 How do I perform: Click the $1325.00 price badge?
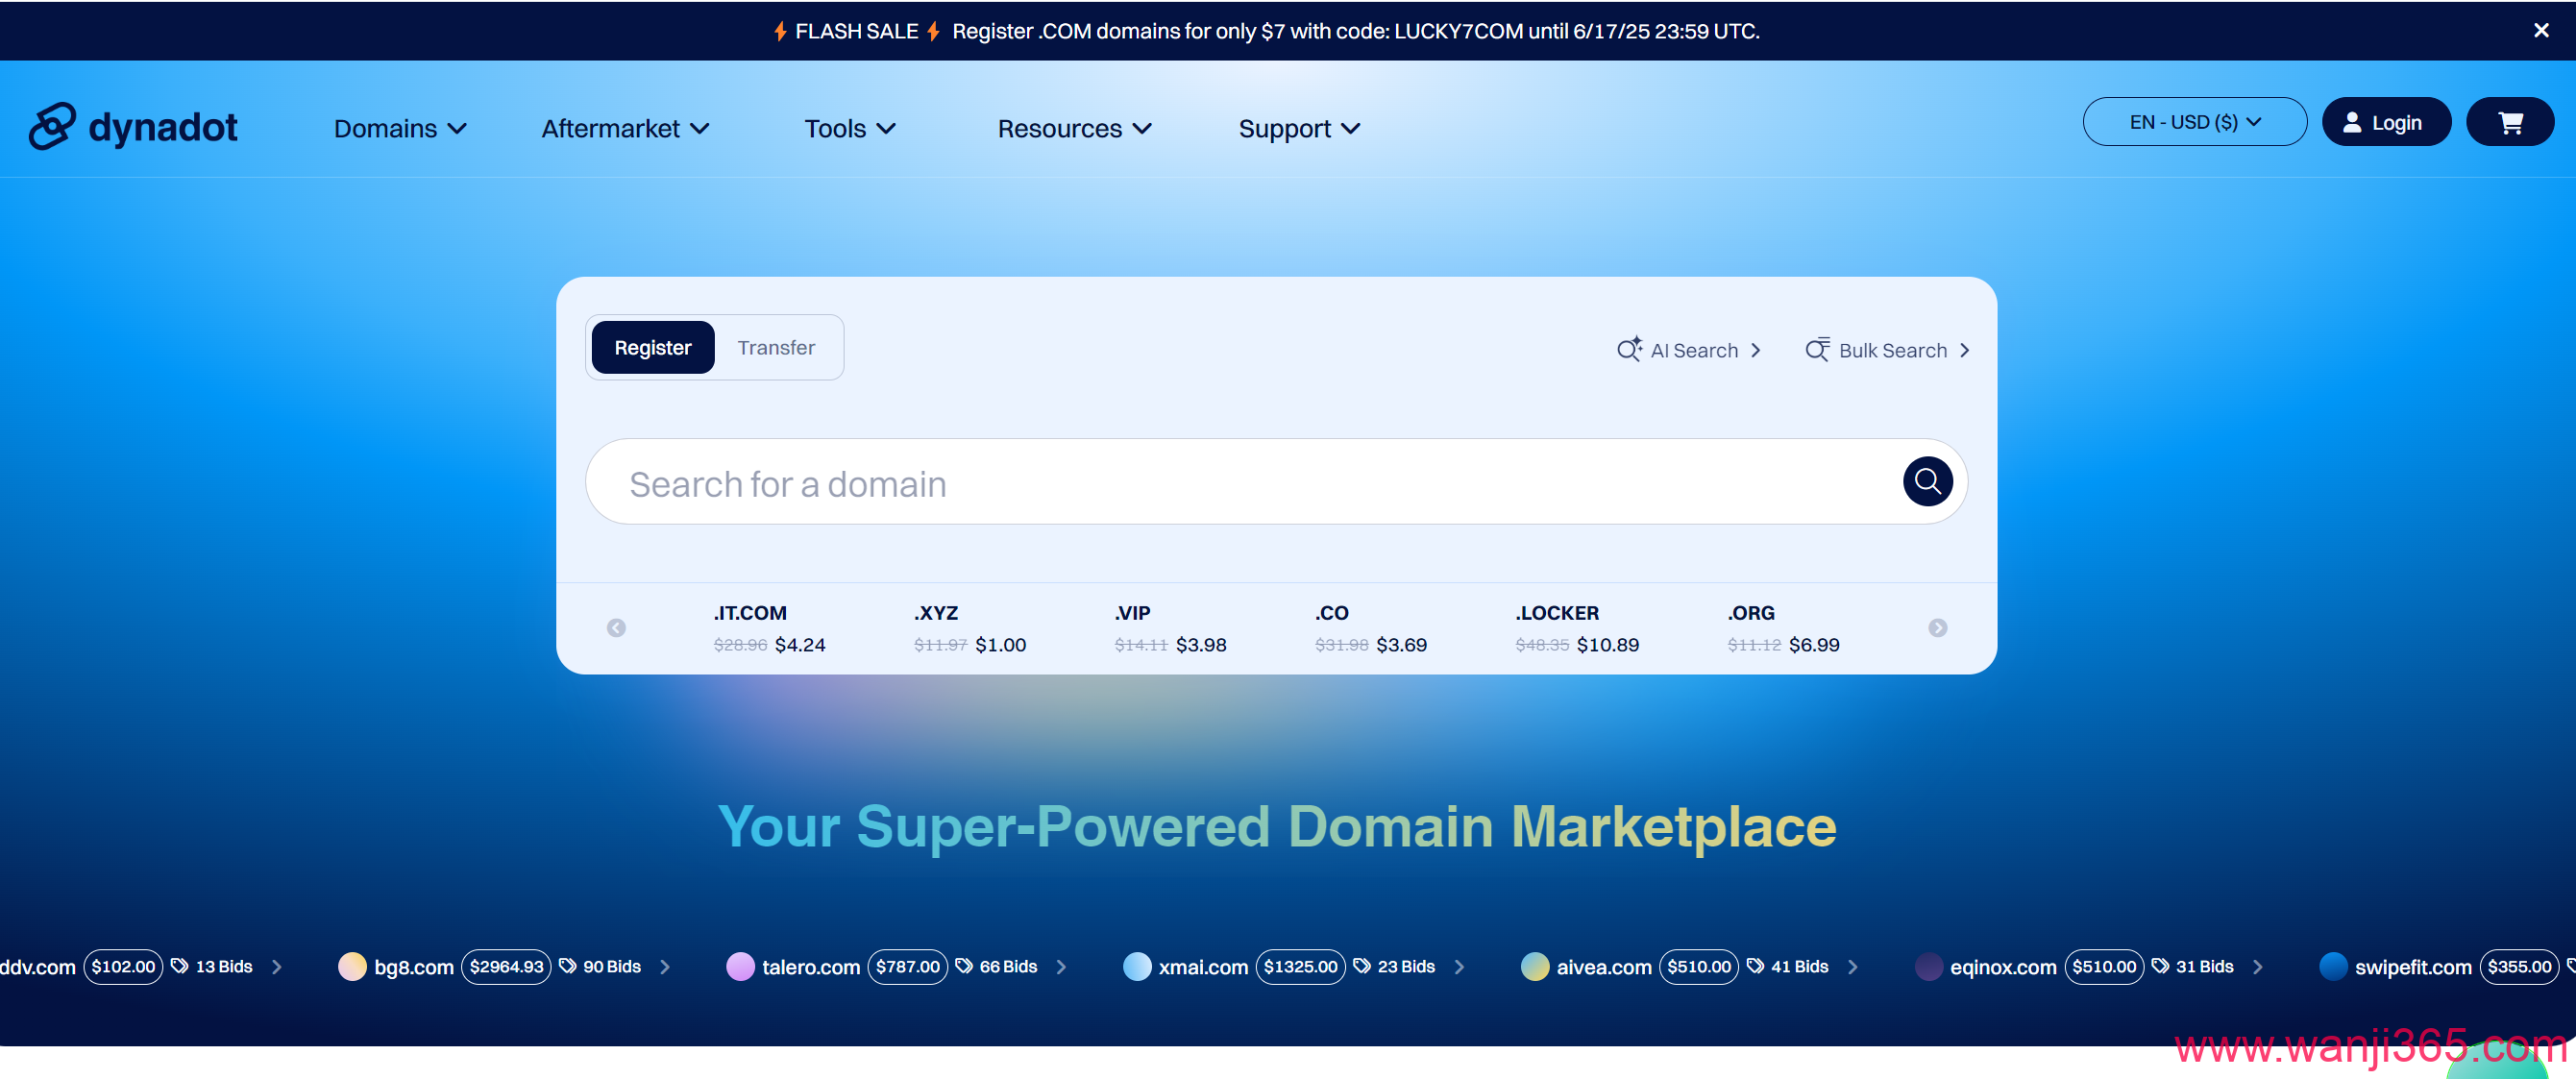(x=1300, y=966)
